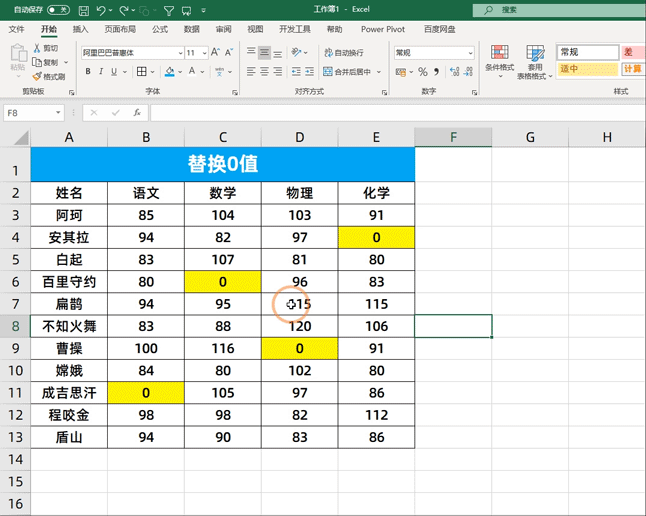Click the font color A button

[192, 71]
